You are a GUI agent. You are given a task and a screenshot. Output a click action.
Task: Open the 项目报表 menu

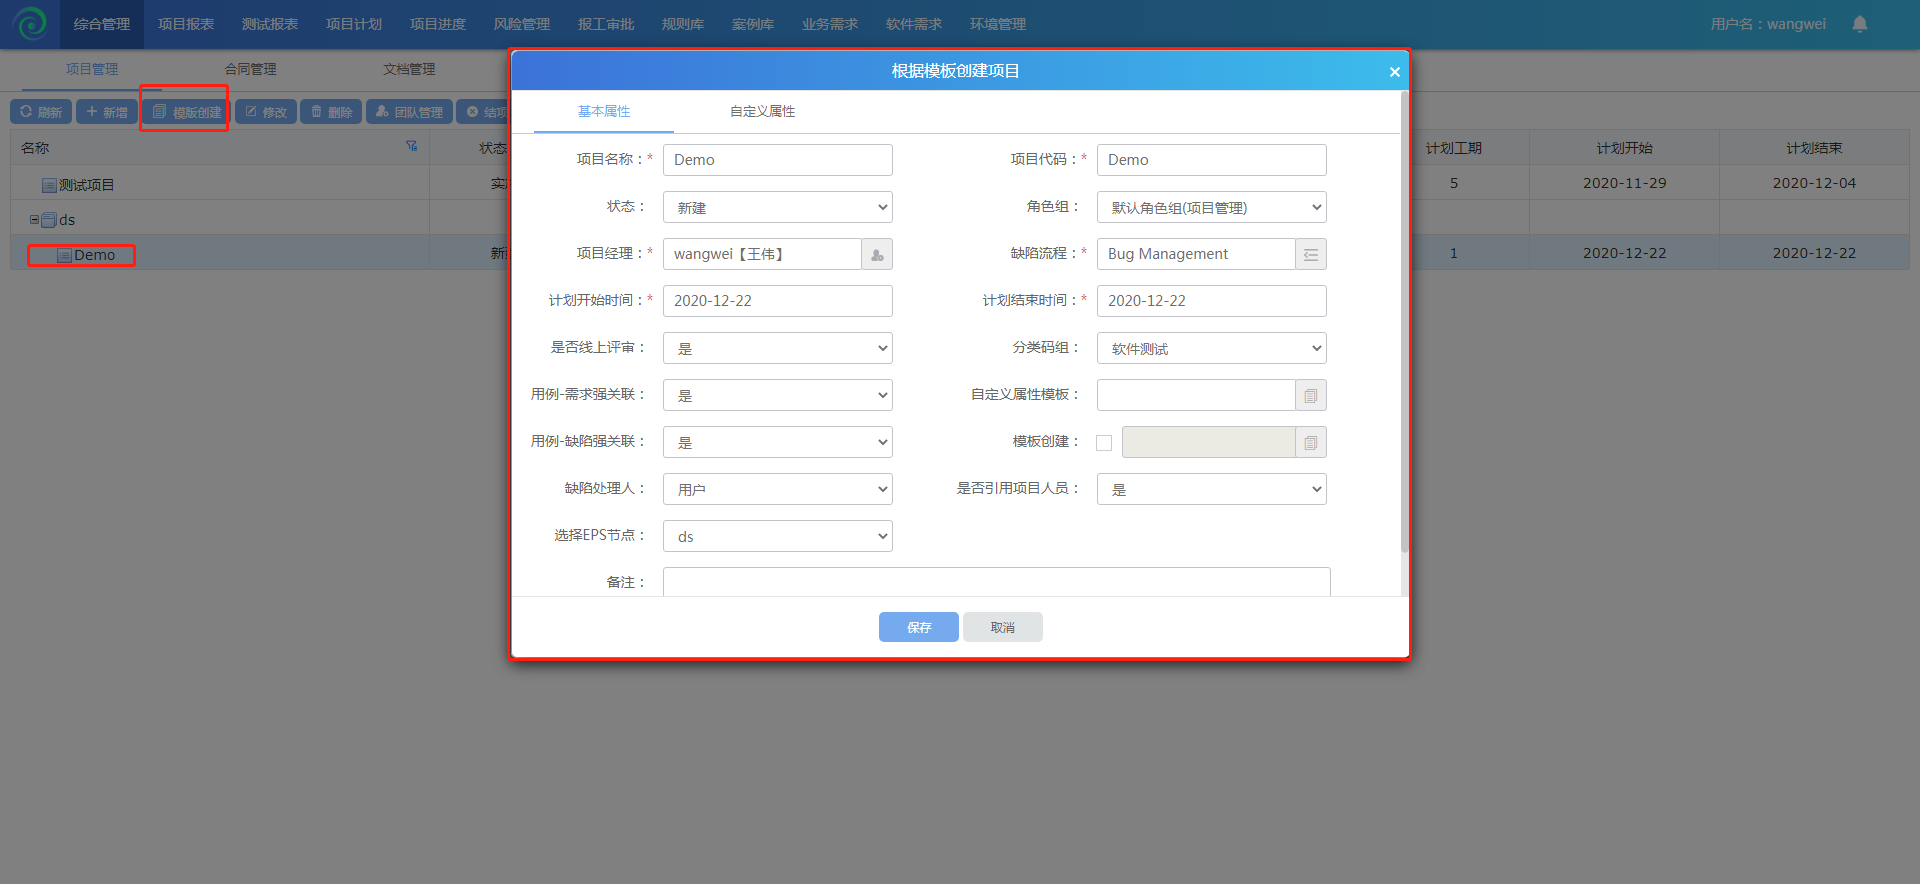click(186, 24)
